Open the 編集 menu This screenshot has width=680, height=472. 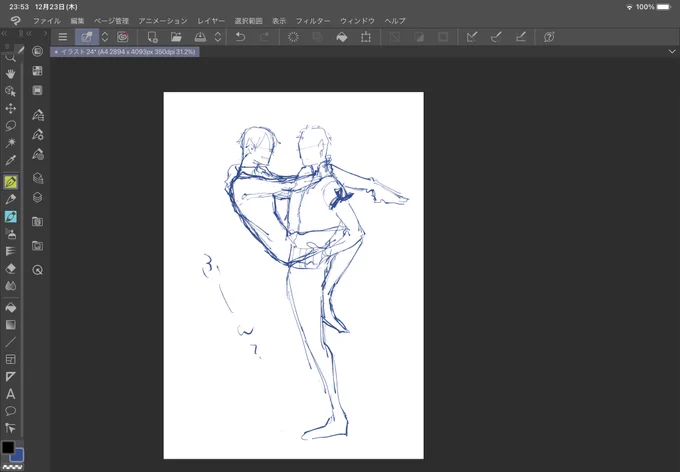coord(78,20)
